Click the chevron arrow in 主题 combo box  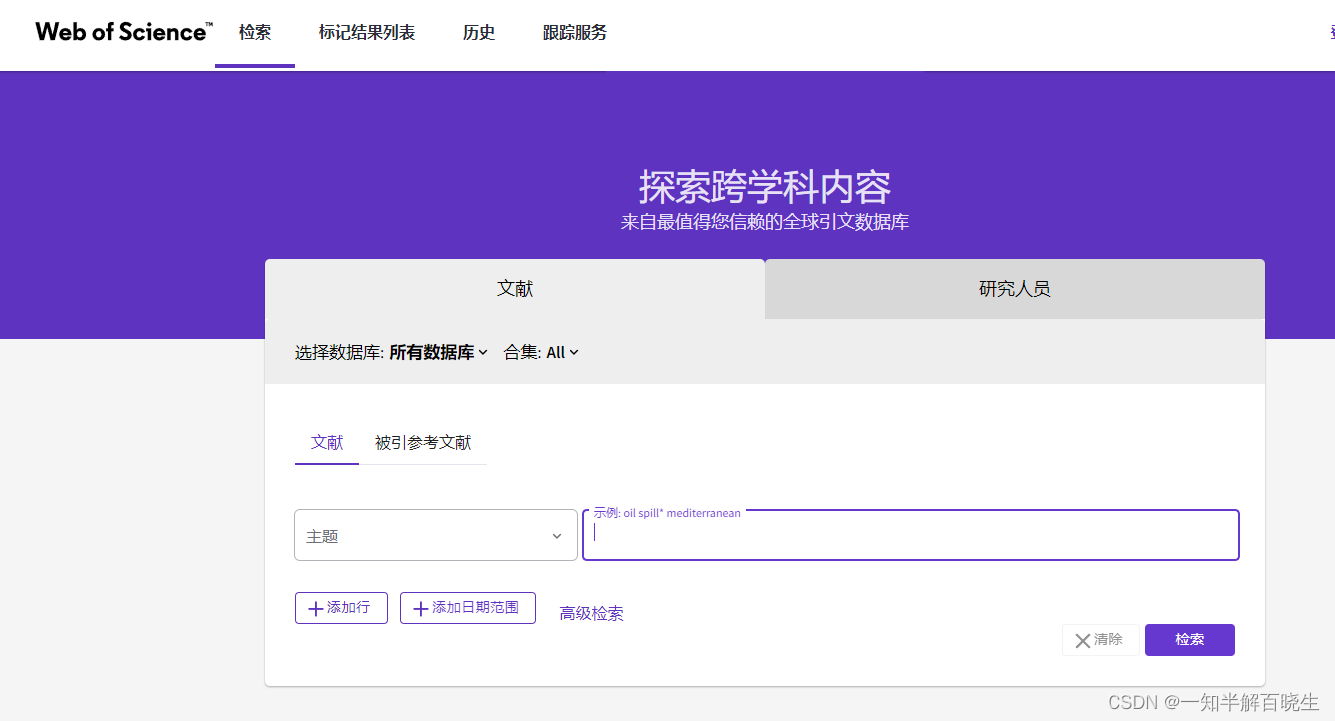(x=557, y=536)
